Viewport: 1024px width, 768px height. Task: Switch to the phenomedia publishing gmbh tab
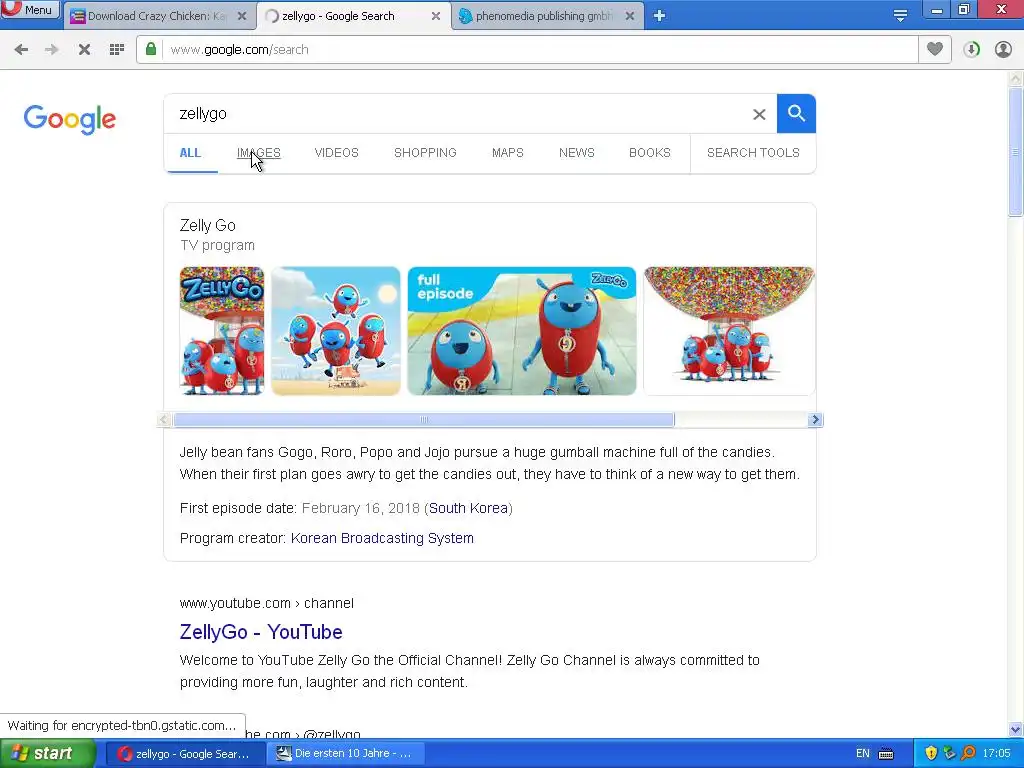pyautogui.click(x=543, y=16)
